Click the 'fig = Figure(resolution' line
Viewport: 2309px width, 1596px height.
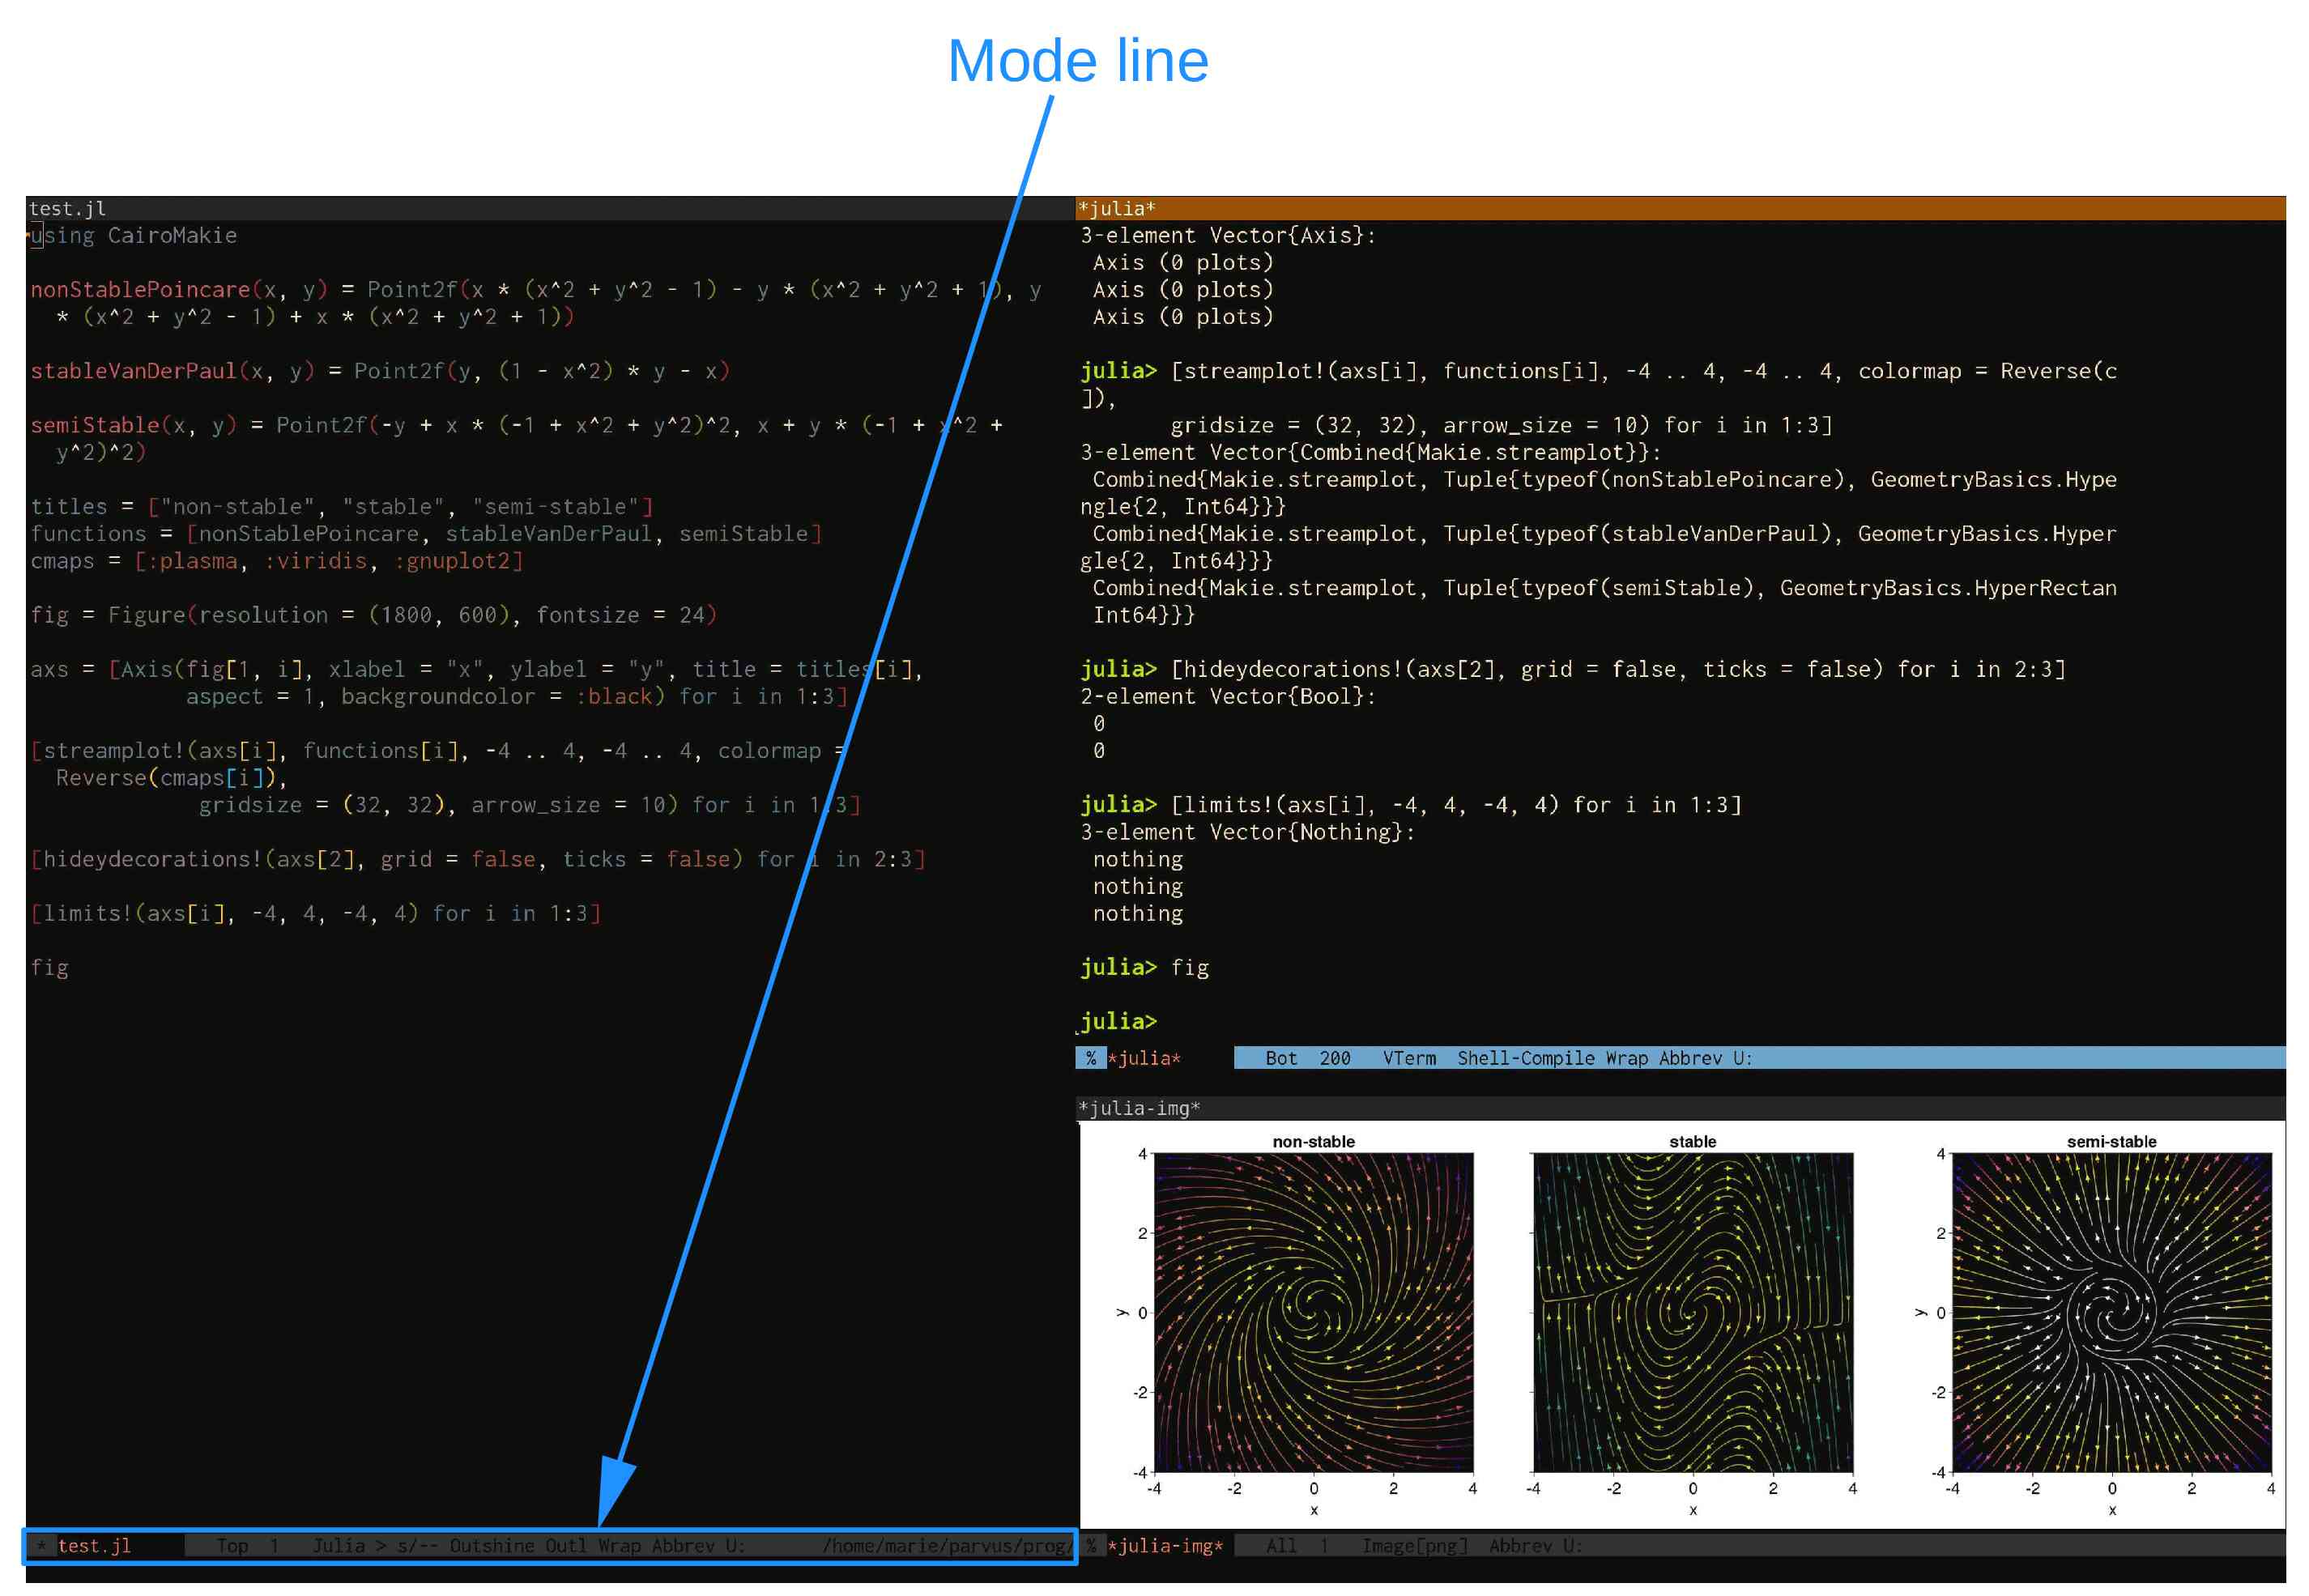374,615
